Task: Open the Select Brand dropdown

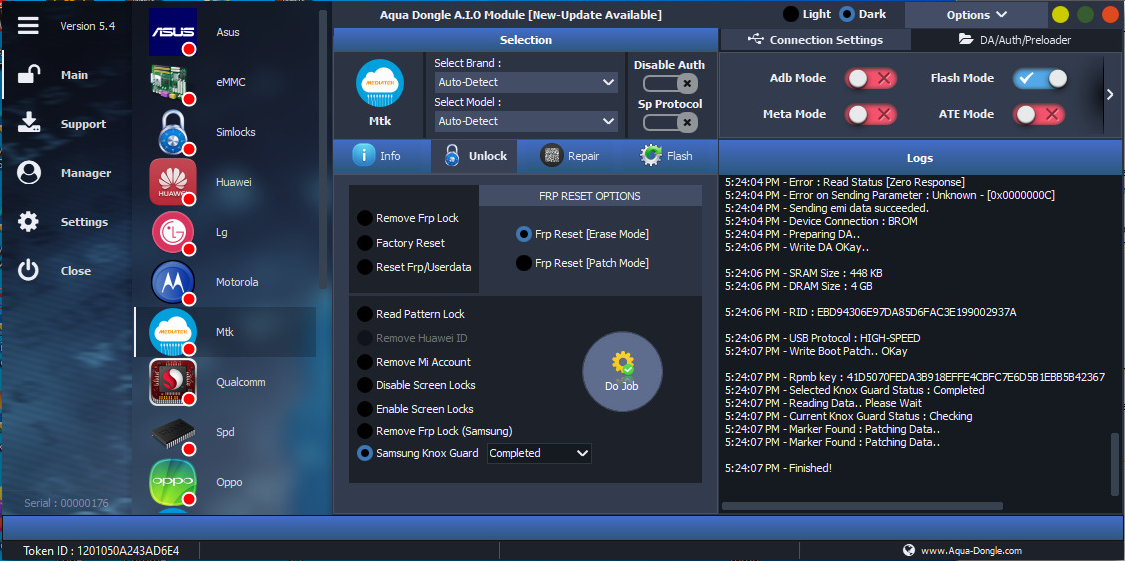Action: [526, 82]
